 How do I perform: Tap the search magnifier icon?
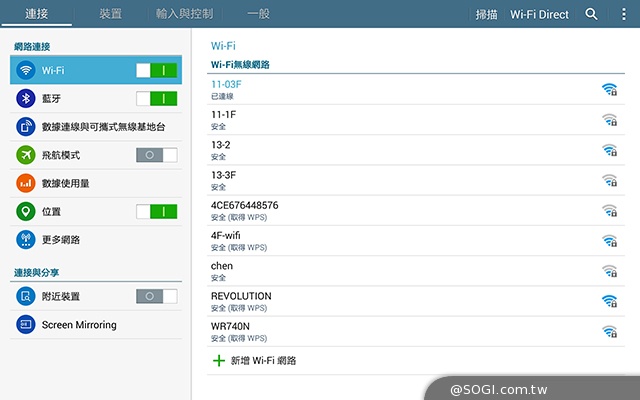(x=591, y=15)
